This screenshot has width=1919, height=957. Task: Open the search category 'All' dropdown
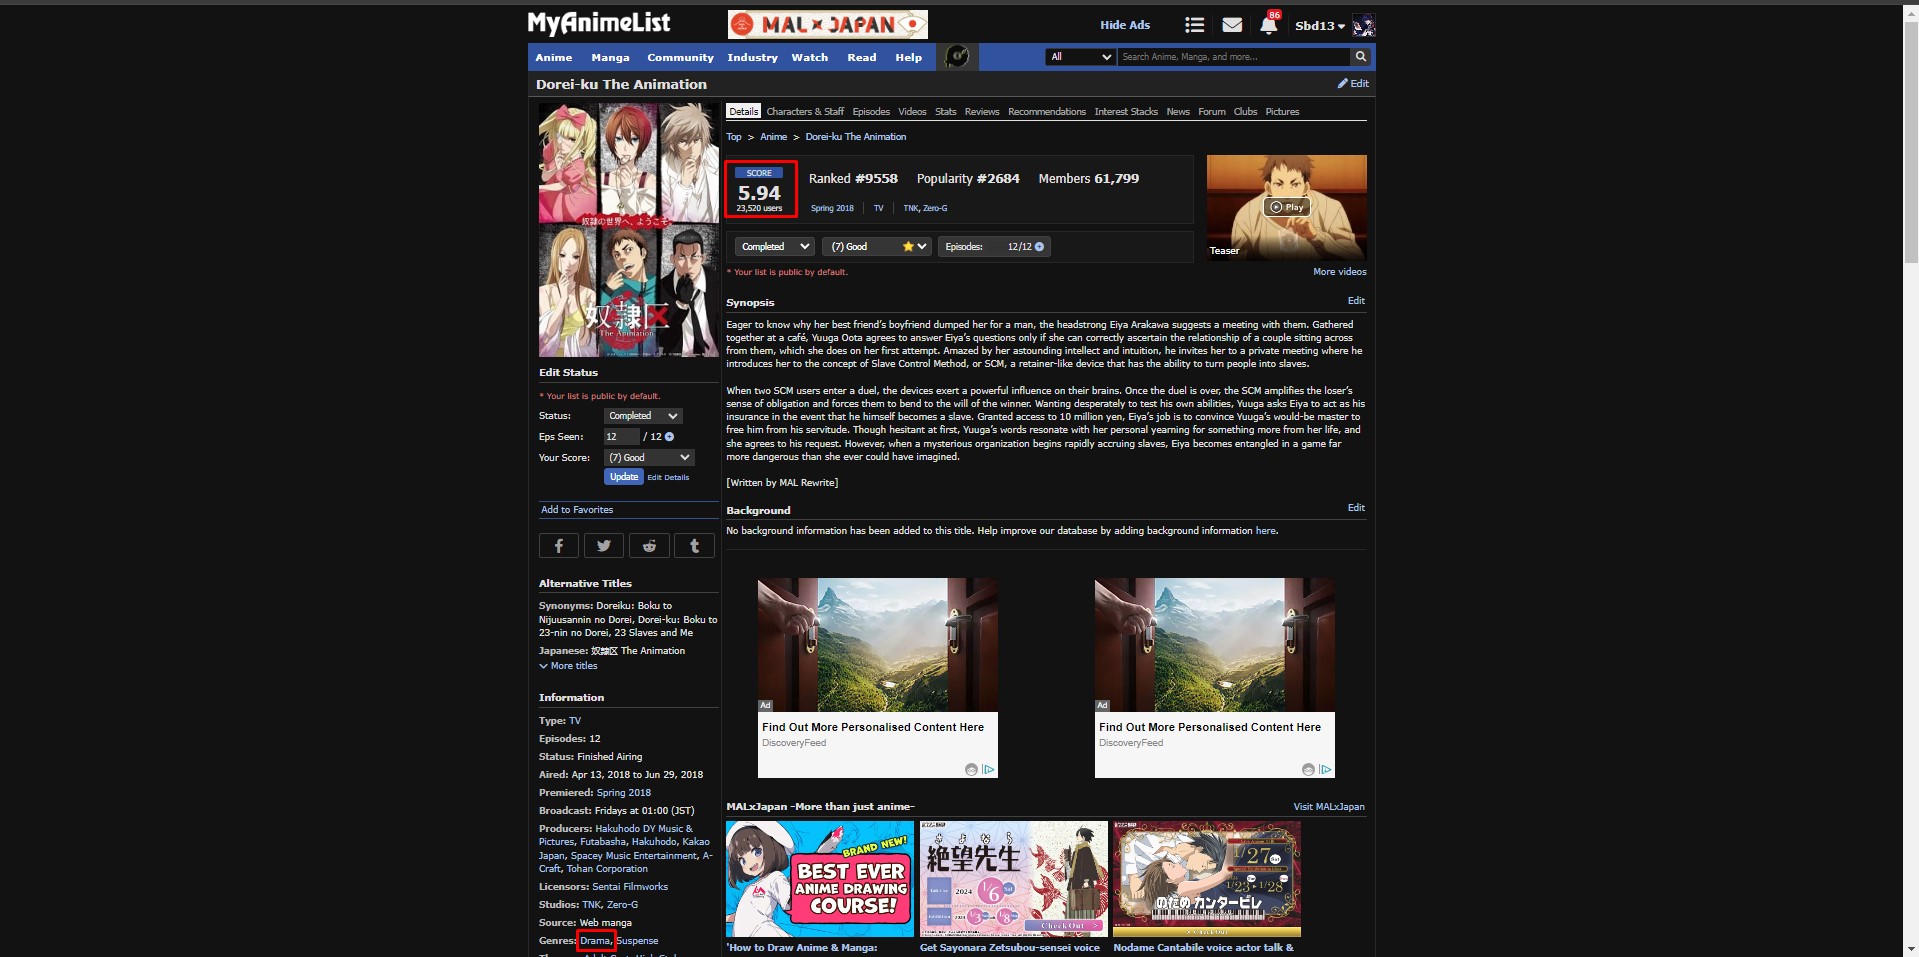[x=1080, y=57]
